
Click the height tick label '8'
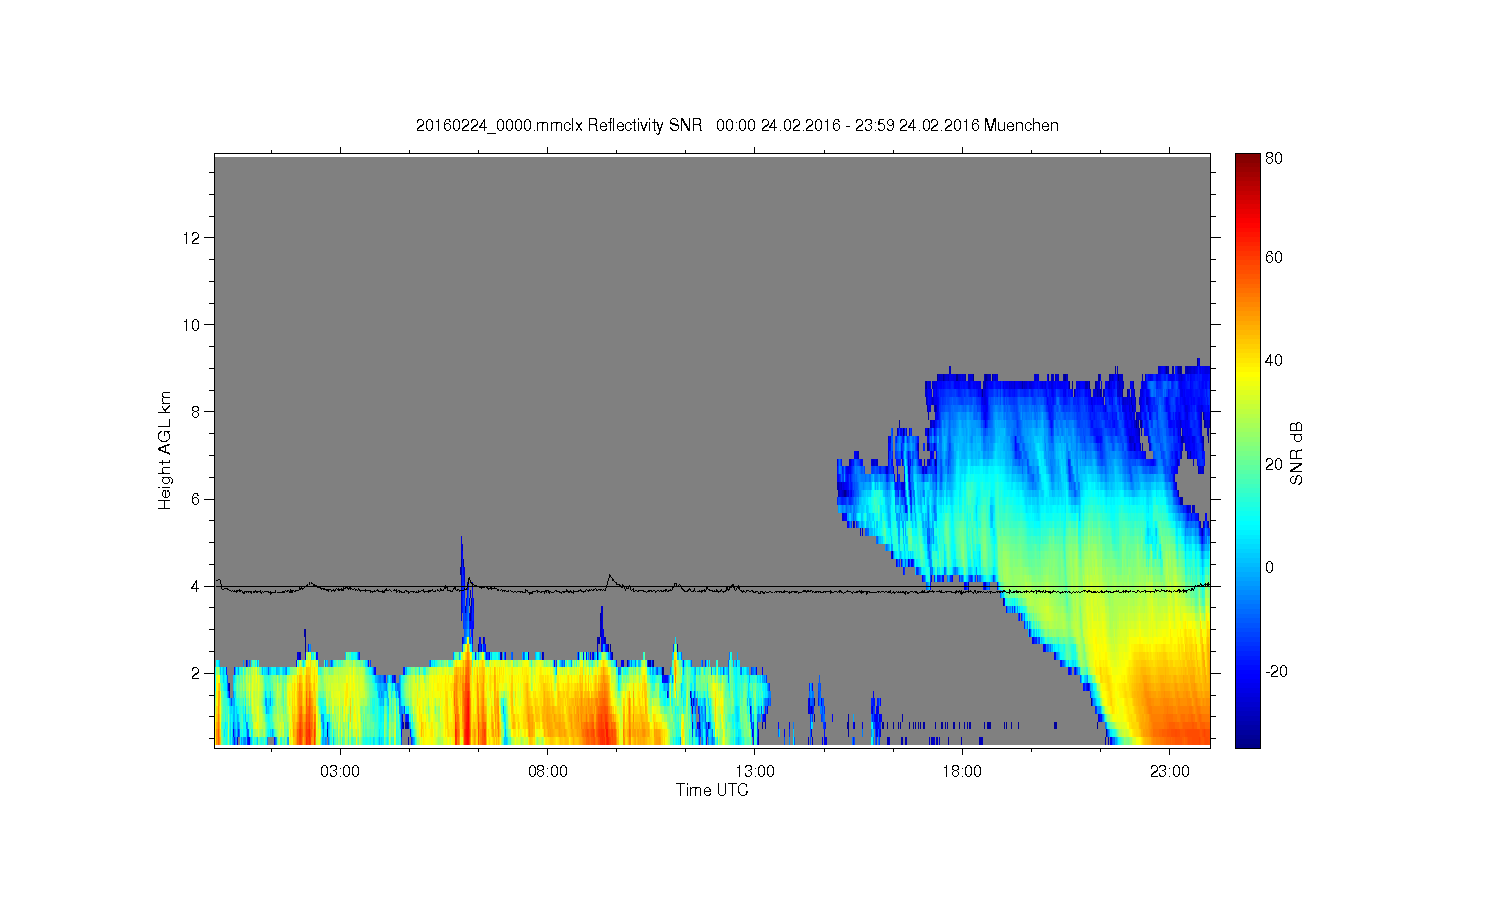(x=196, y=411)
